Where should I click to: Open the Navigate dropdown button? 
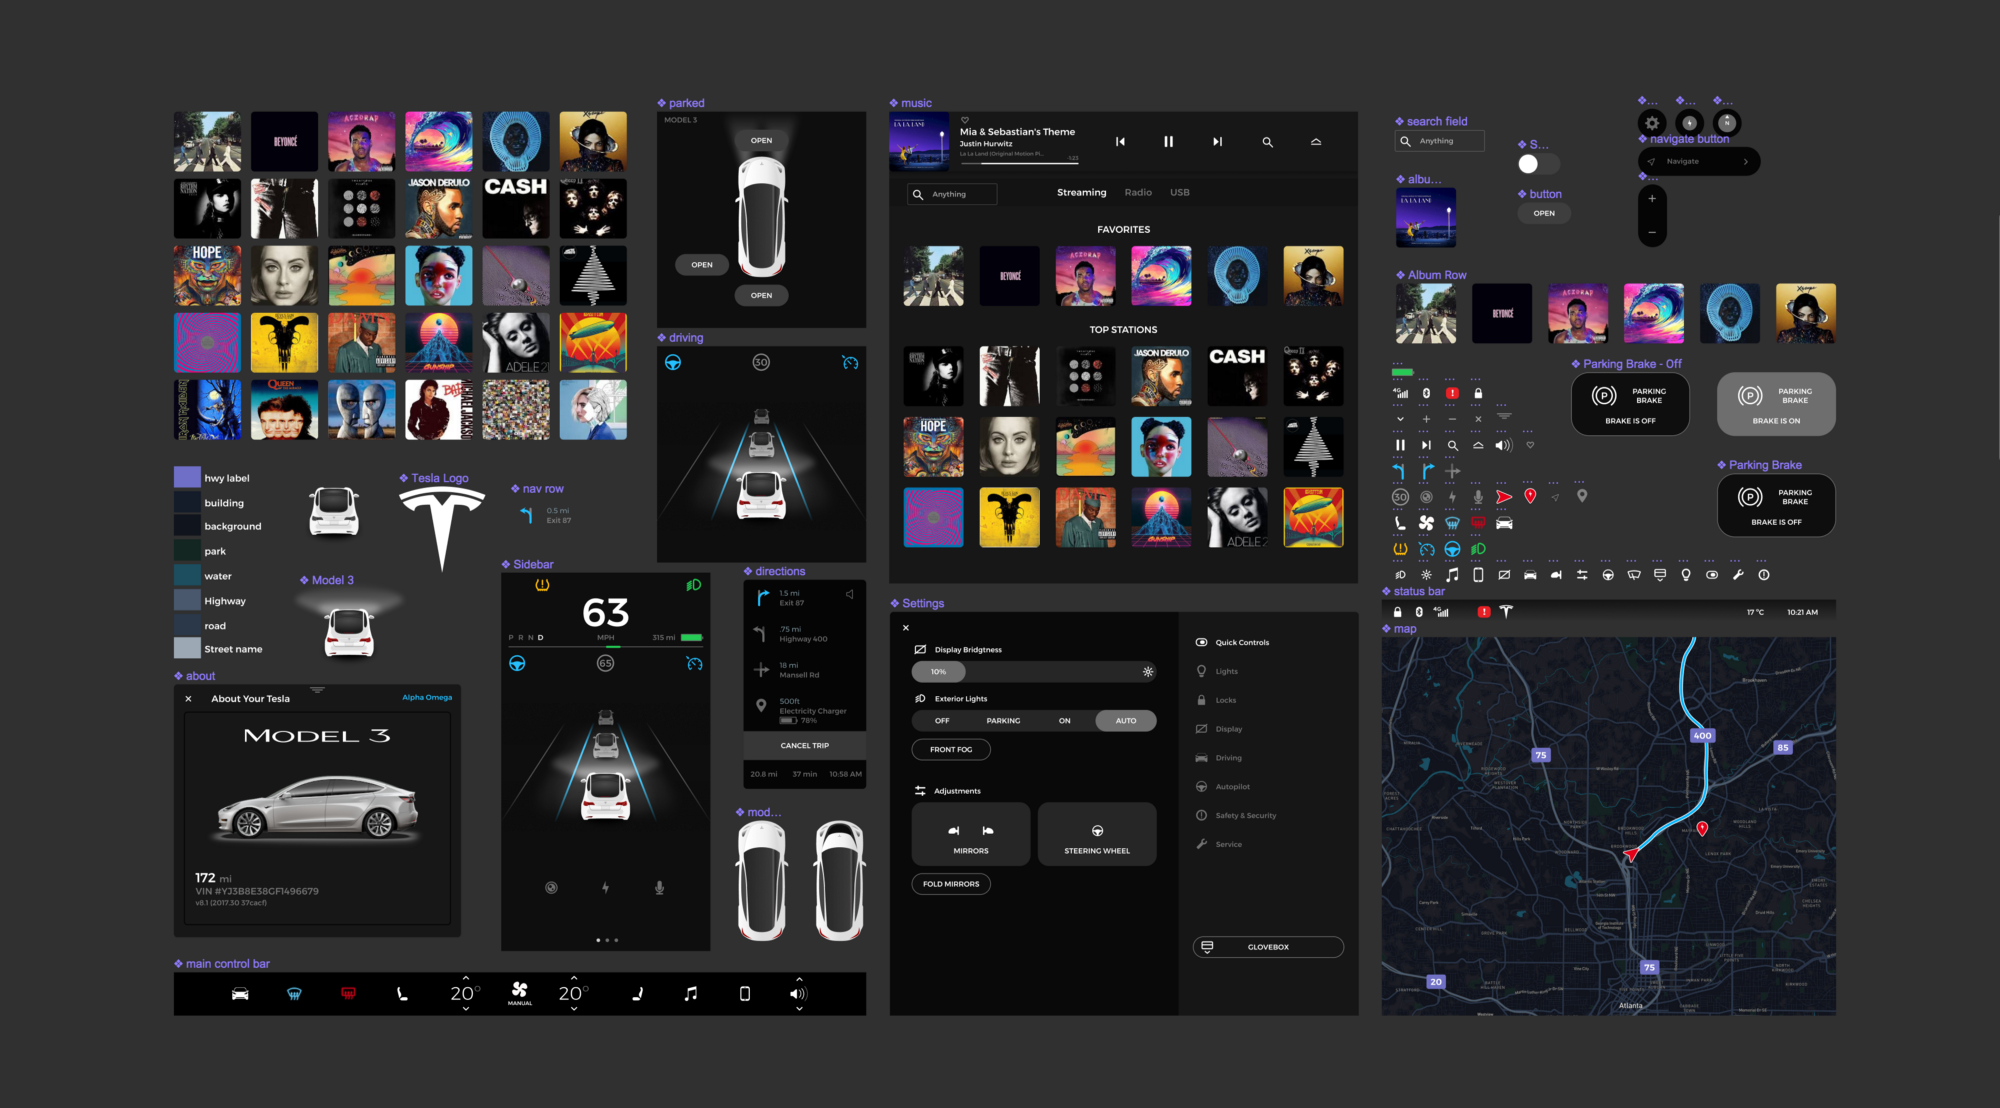pos(1698,161)
